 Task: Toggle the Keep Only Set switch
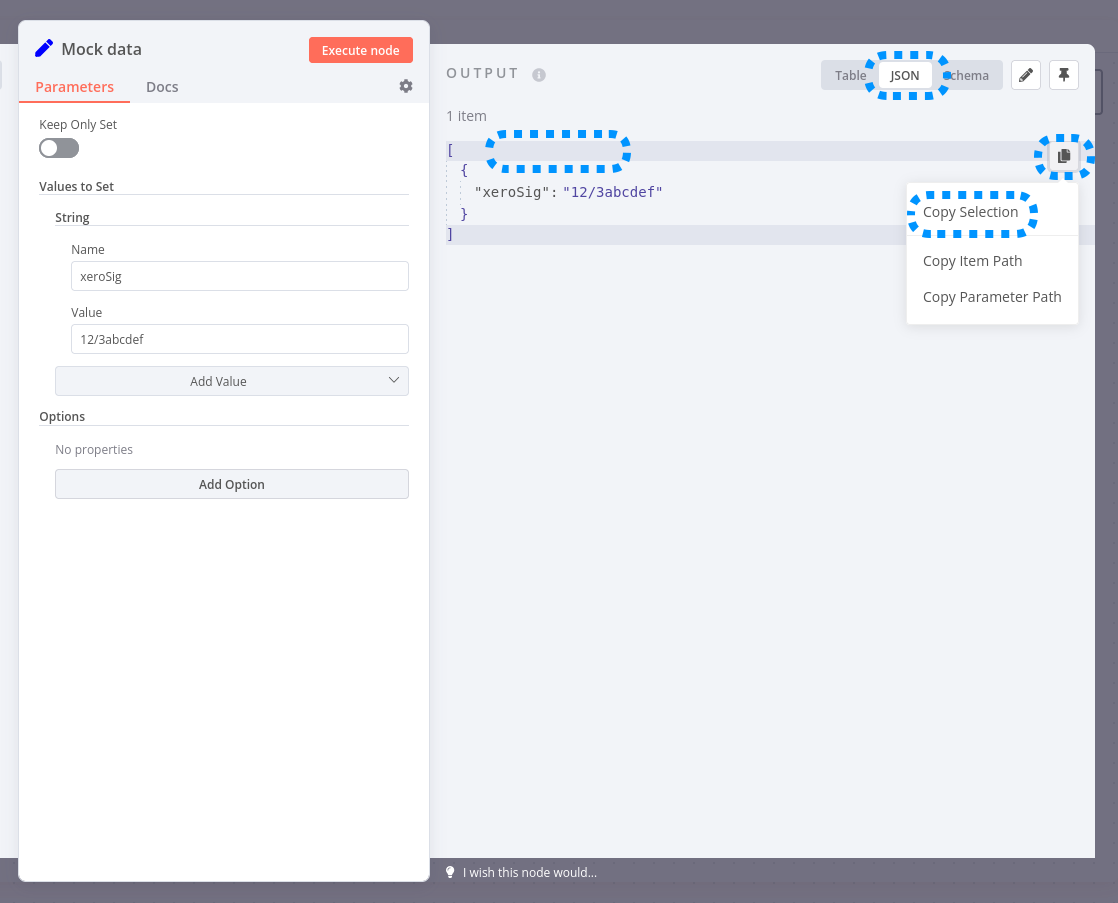[x=59, y=148]
